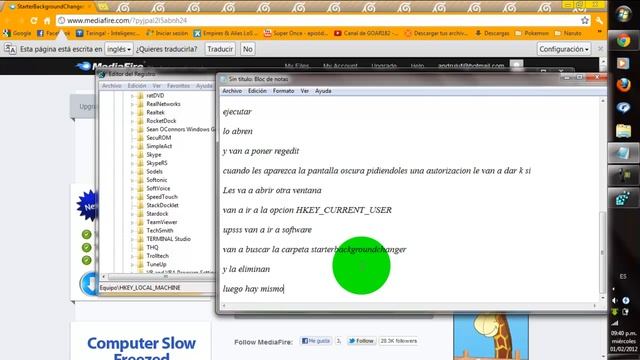Screen dimensions: 640x360
Task: Click the line 'luego hay mismo' in Notepad
Action: point(253,289)
